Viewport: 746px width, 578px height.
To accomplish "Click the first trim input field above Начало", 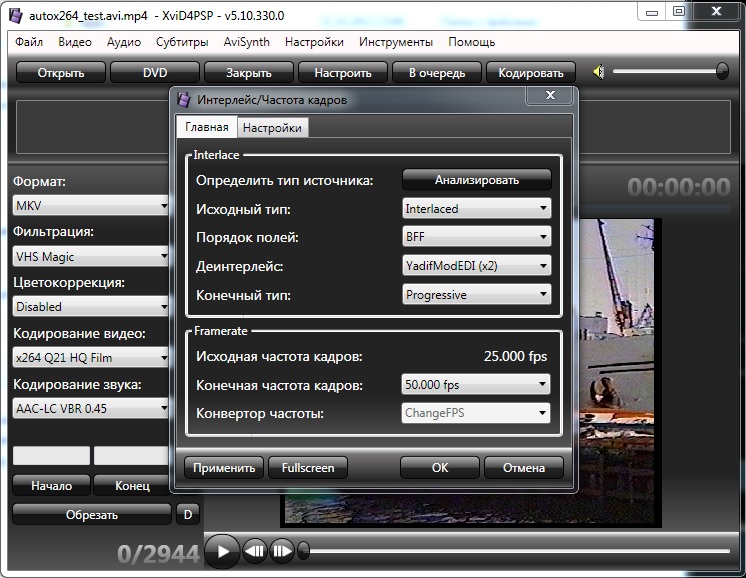I will pyautogui.click(x=51, y=456).
